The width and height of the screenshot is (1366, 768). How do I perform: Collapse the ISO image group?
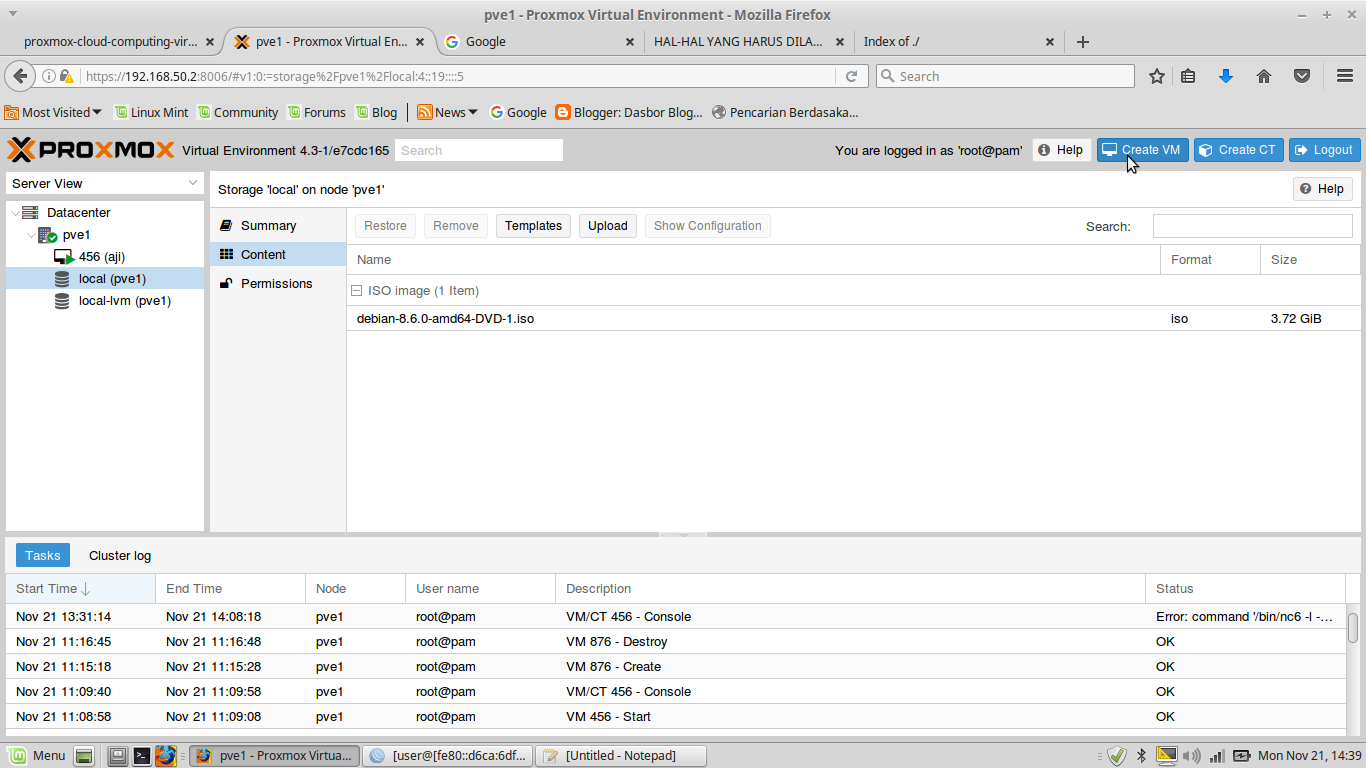tap(356, 291)
